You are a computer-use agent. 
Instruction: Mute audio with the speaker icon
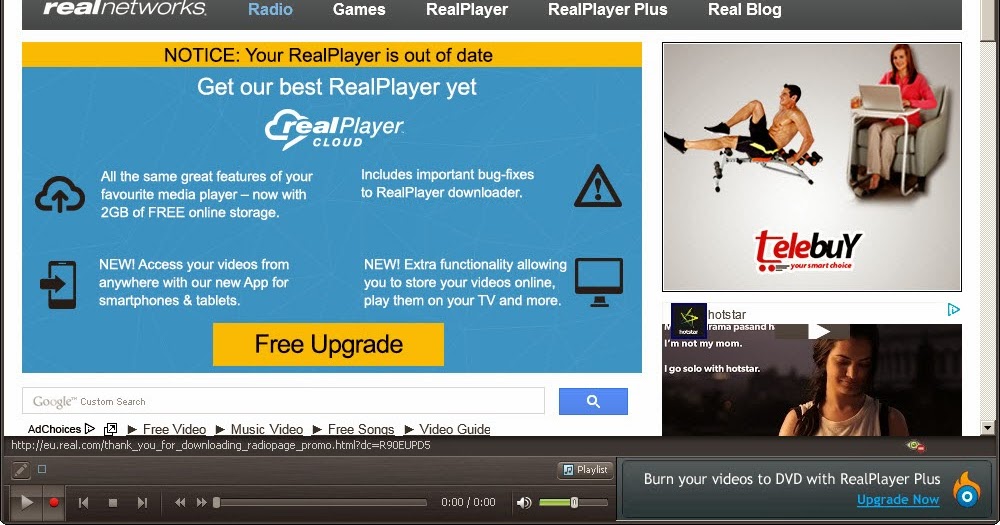(524, 503)
